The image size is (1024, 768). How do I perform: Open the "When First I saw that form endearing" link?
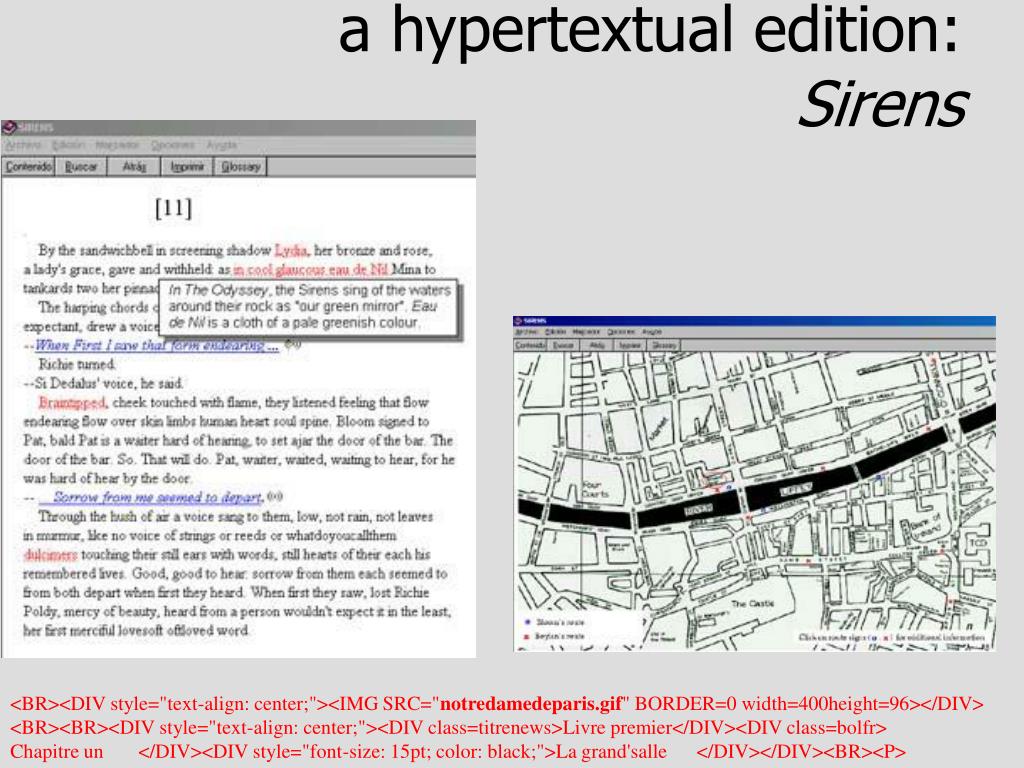pyautogui.click(x=157, y=345)
